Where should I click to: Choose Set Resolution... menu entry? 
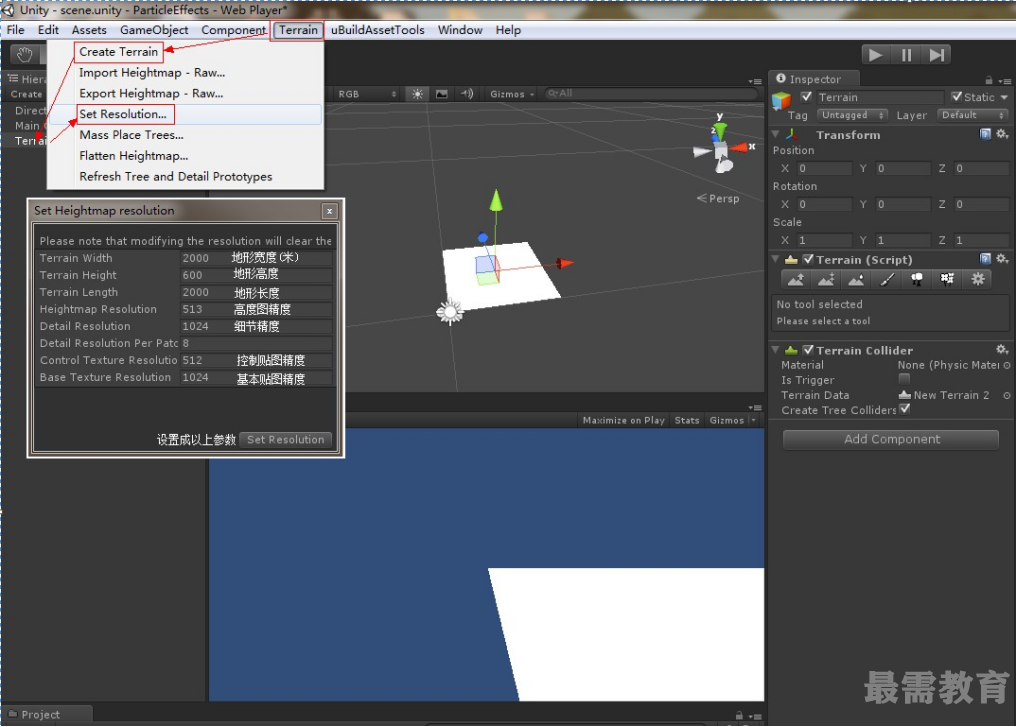123,114
